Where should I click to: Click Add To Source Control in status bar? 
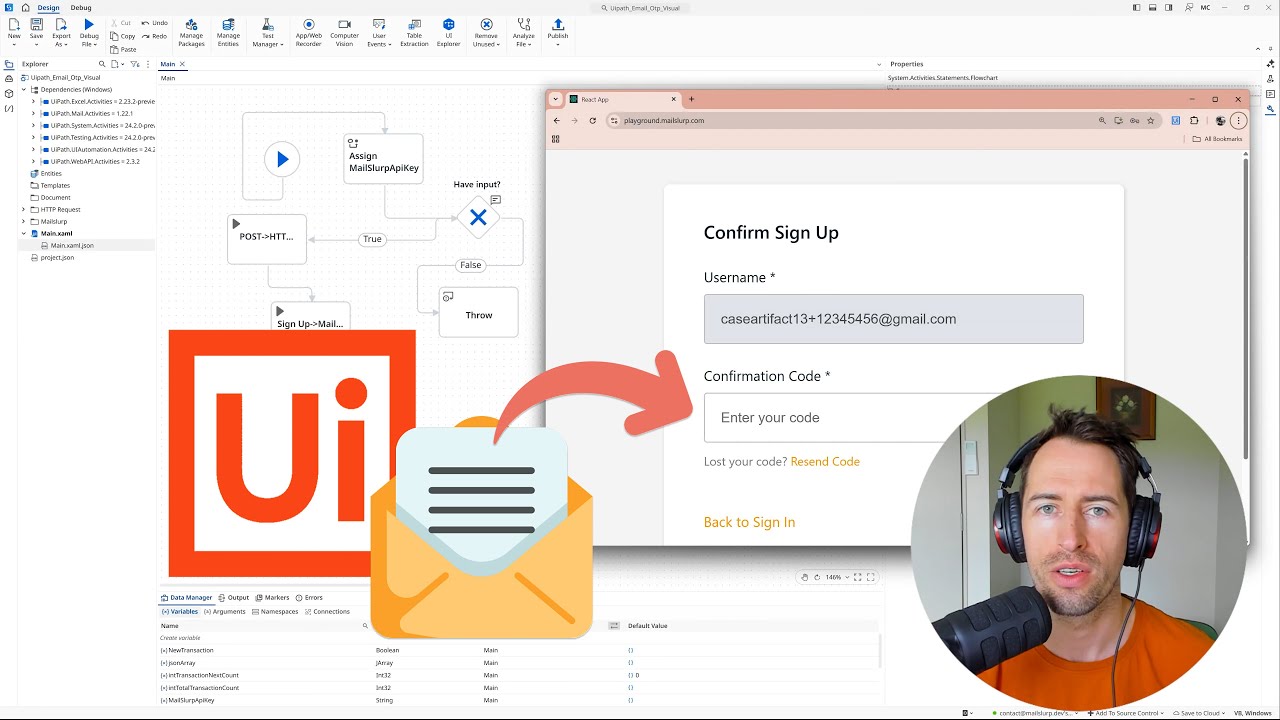coord(1125,713)
